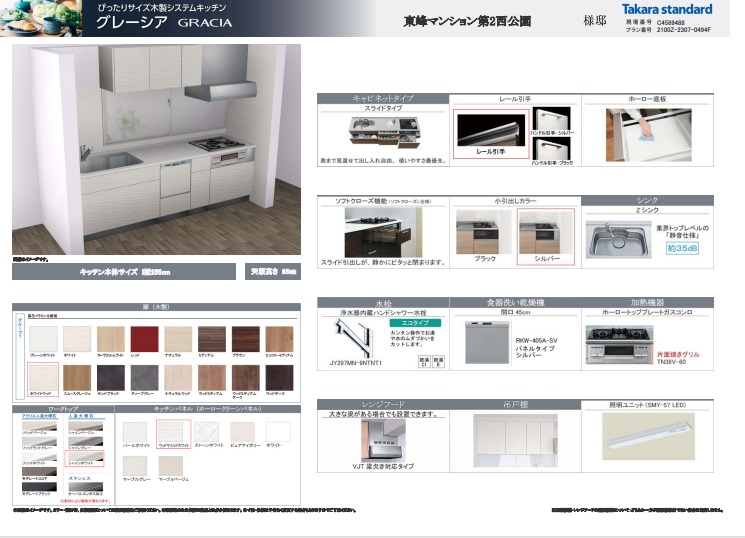Click the Zシンク sink photo

coord(619,239)
